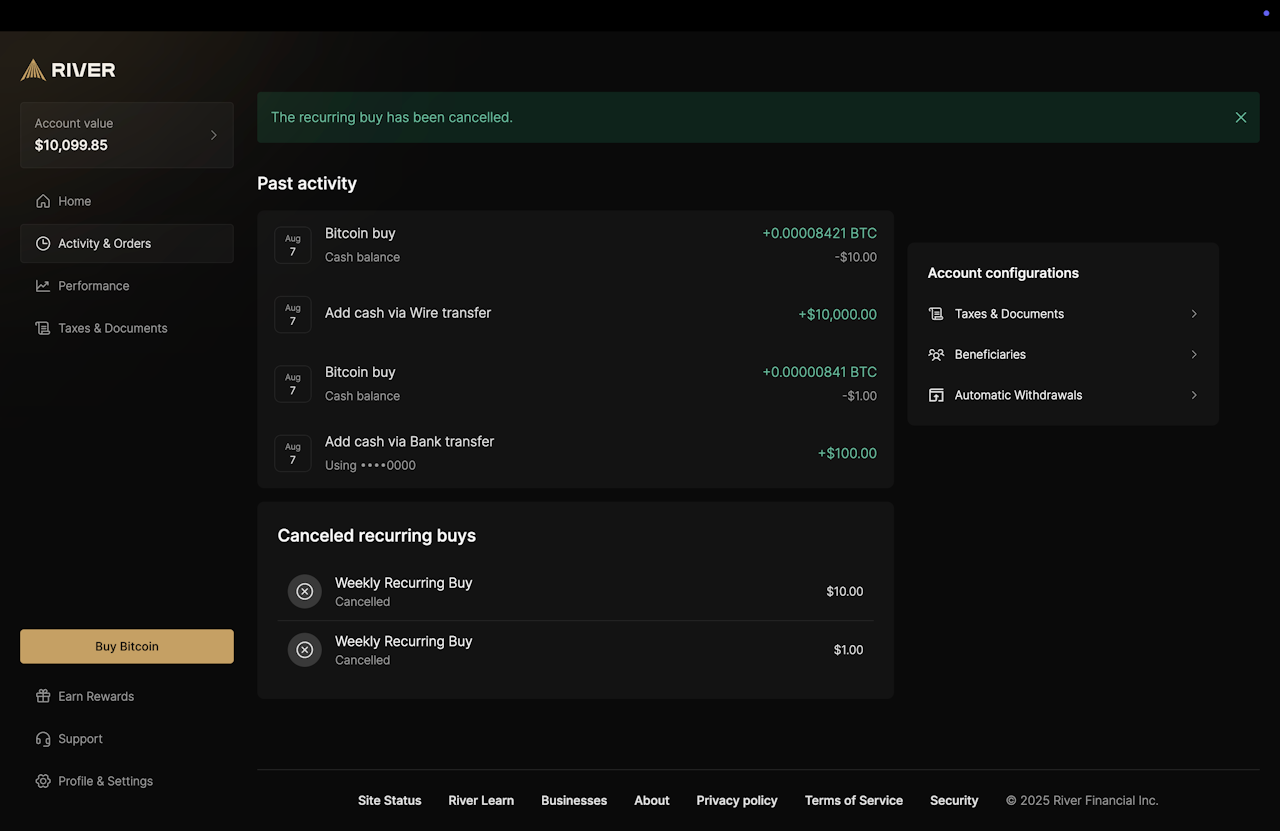
Task: Visit the Site Status footer link
Action: point(390,801)
